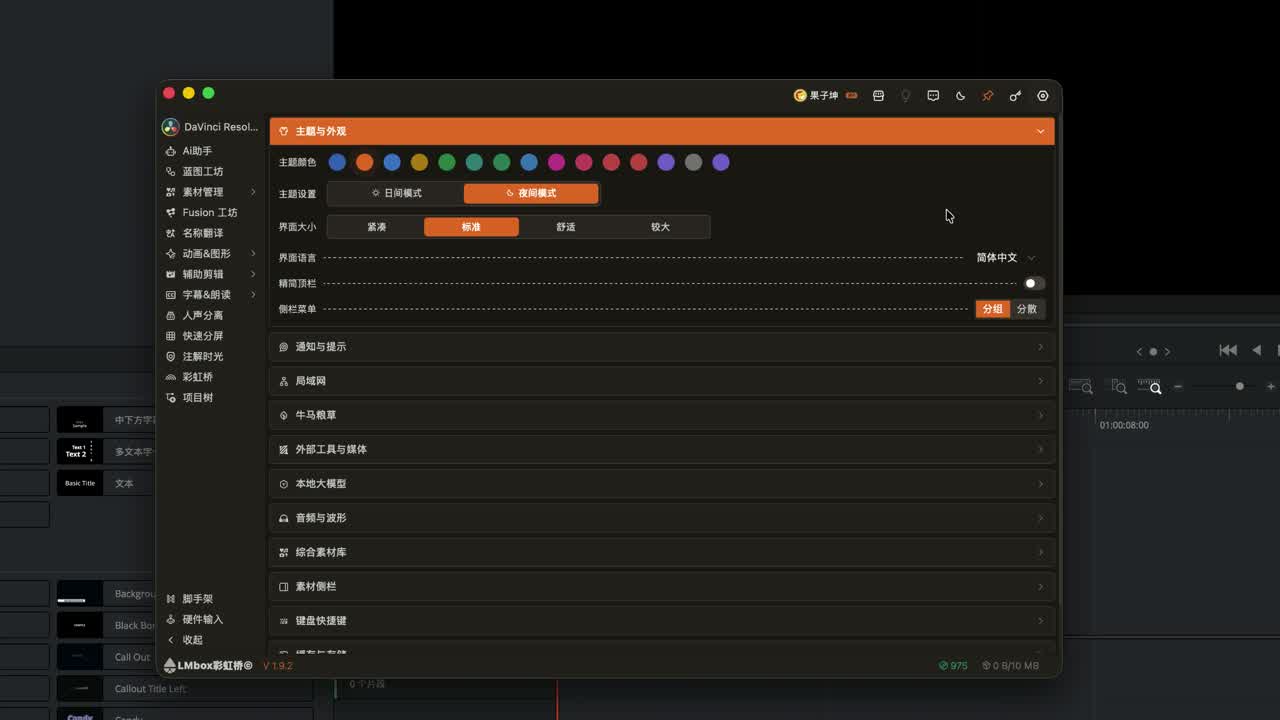Screen dimensions: 1280x720
Task: Click the key icon in the top bar
Action: click(1015, 96)
